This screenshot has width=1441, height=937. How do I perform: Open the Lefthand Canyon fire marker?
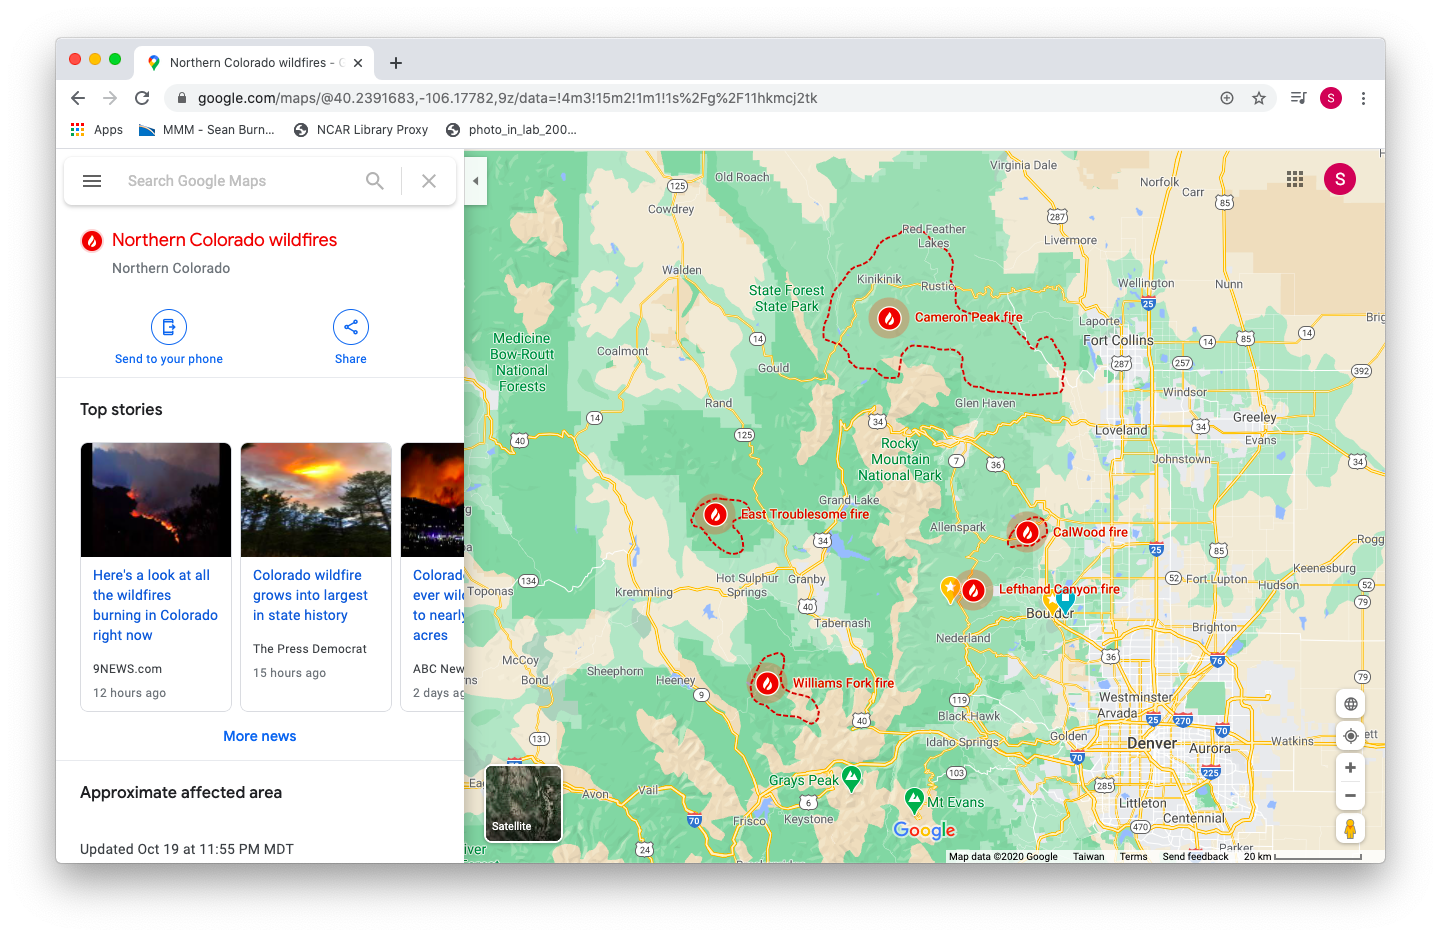973,590
